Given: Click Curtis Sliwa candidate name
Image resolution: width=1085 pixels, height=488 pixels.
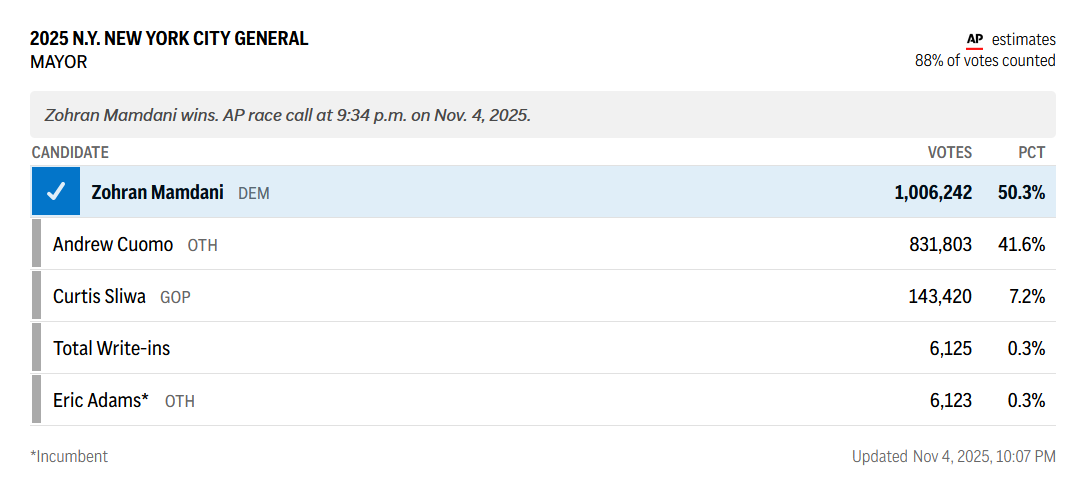Looking at the screenshot, I should pyautogui.click(x=99, y=296).
